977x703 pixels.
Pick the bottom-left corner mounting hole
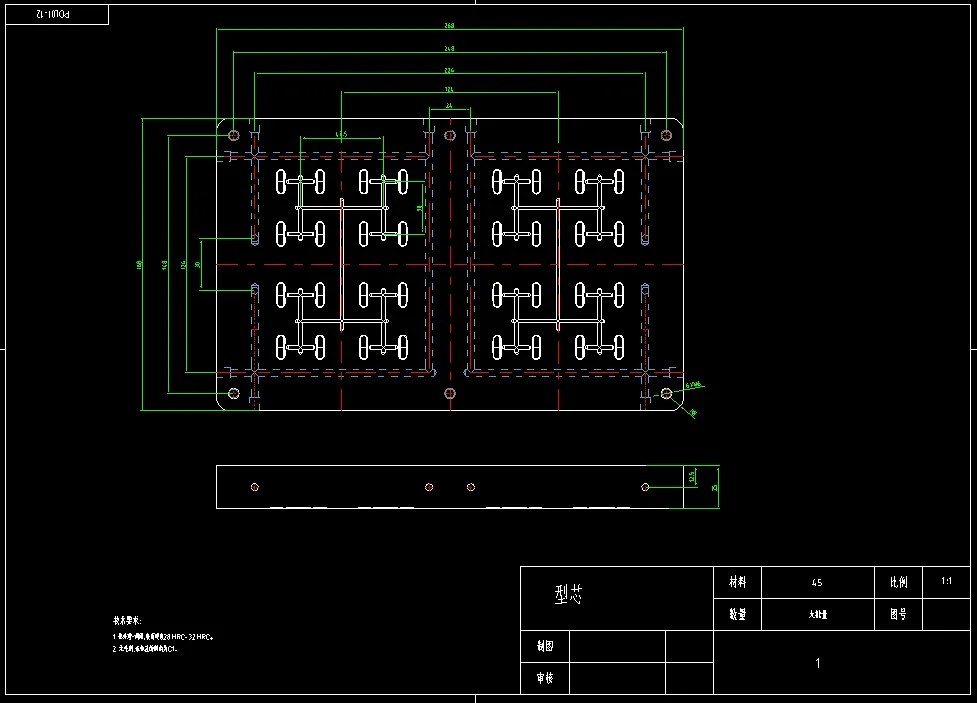tap(234, 393)
